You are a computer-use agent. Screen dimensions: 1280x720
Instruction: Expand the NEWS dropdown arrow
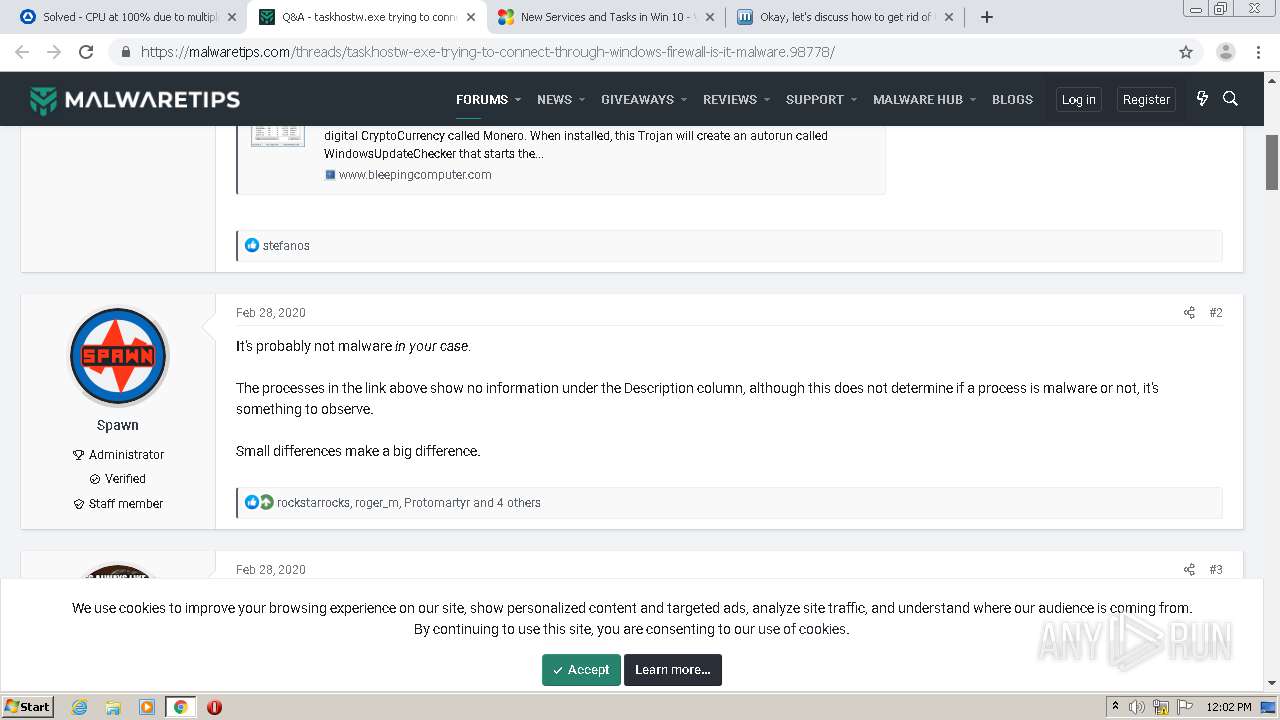(x=582, y=100)
